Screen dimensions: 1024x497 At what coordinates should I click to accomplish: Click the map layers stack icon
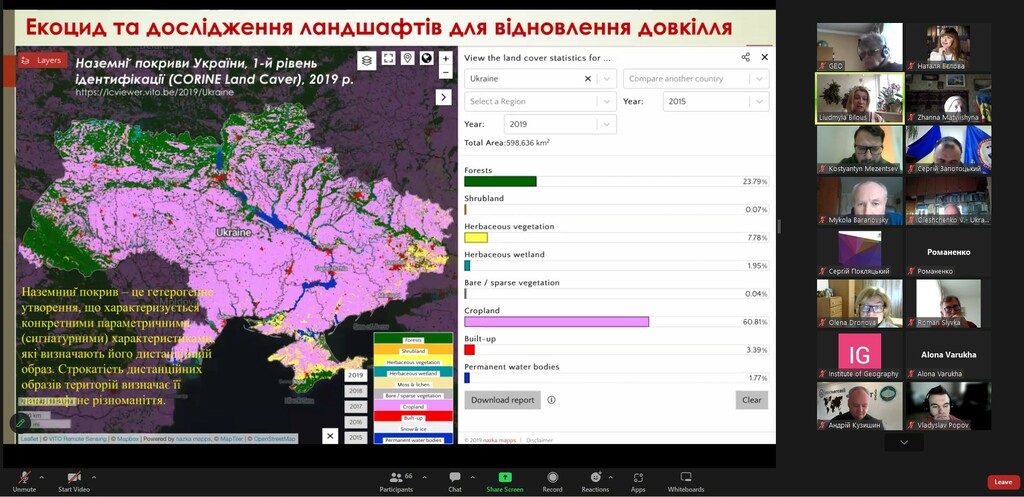[x=366, y=60]
